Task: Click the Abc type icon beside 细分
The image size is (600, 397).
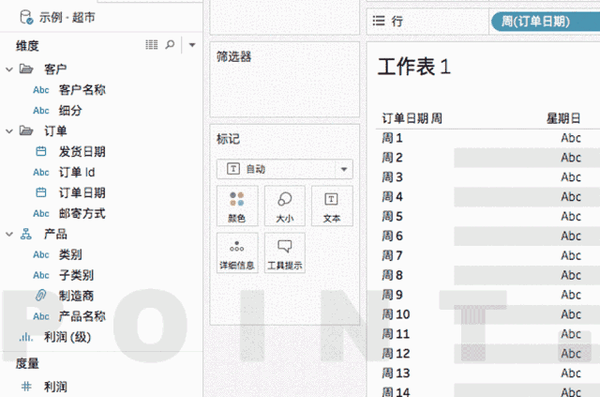Action: 41,111
